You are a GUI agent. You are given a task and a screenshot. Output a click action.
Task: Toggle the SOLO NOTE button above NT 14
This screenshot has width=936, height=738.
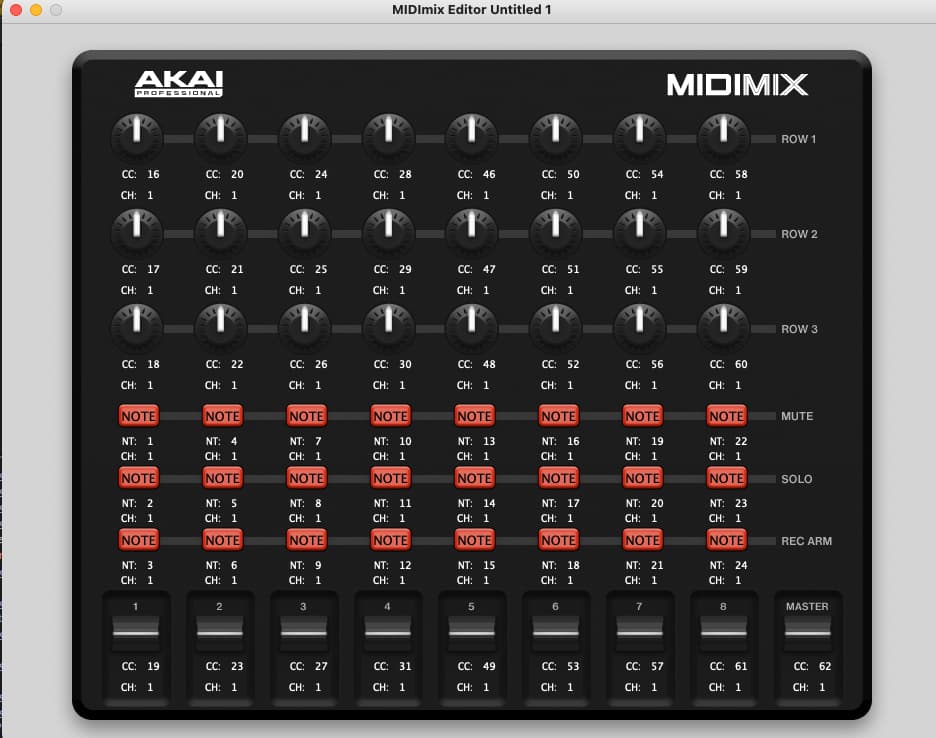click(x=475, y=478)
